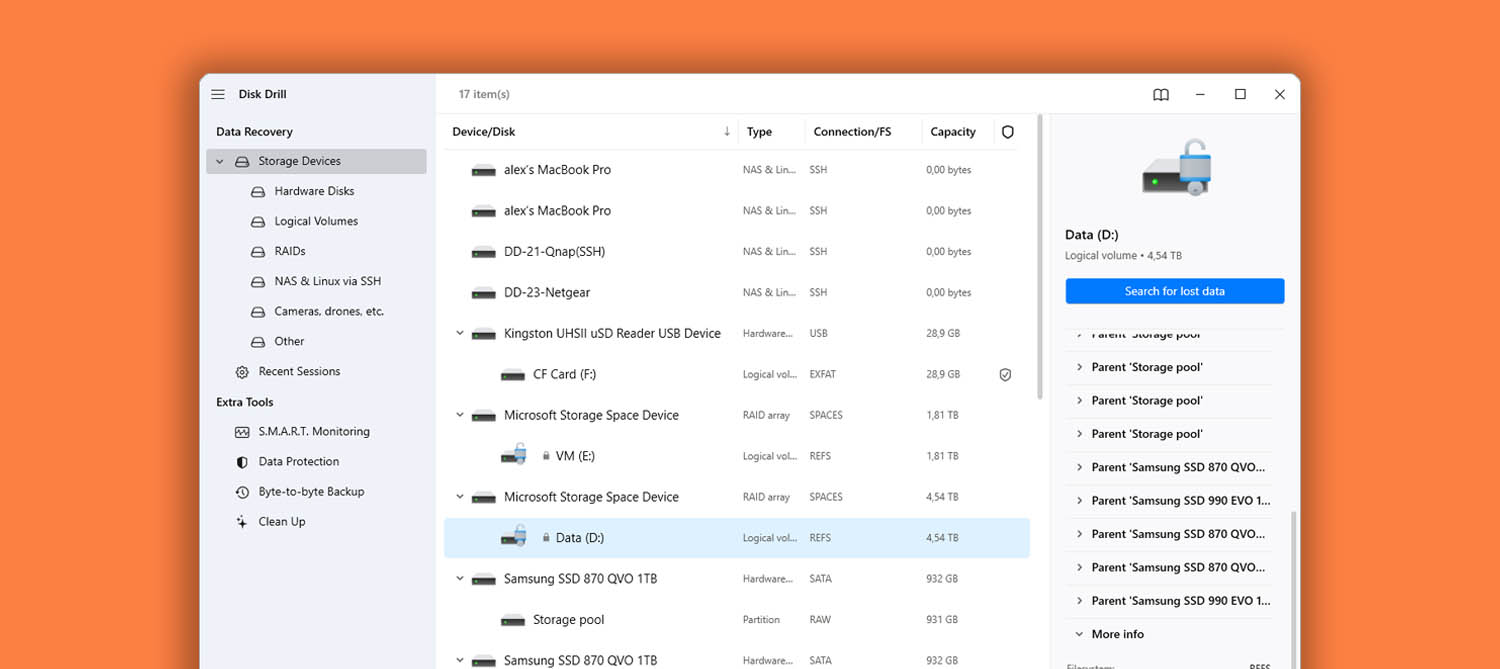The height and width of the screenshot is (669, 1500).
Task: Collapse the Microsoft Storage Space Device entry
Action: click(460, 415)
